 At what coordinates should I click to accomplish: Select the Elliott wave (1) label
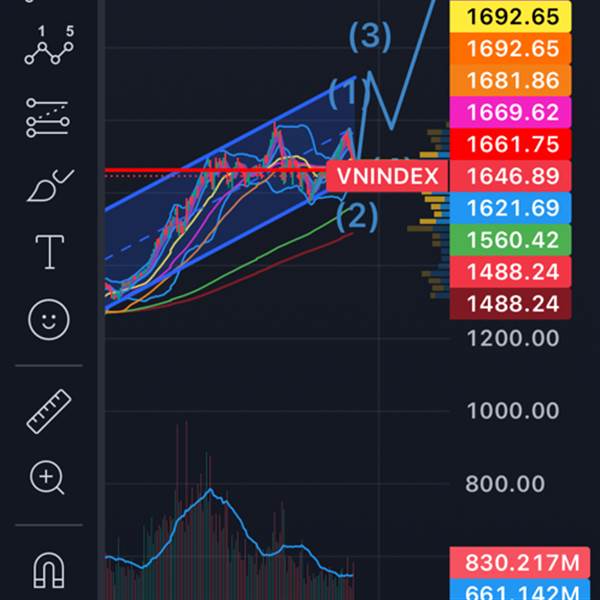[x=348, y=93]
